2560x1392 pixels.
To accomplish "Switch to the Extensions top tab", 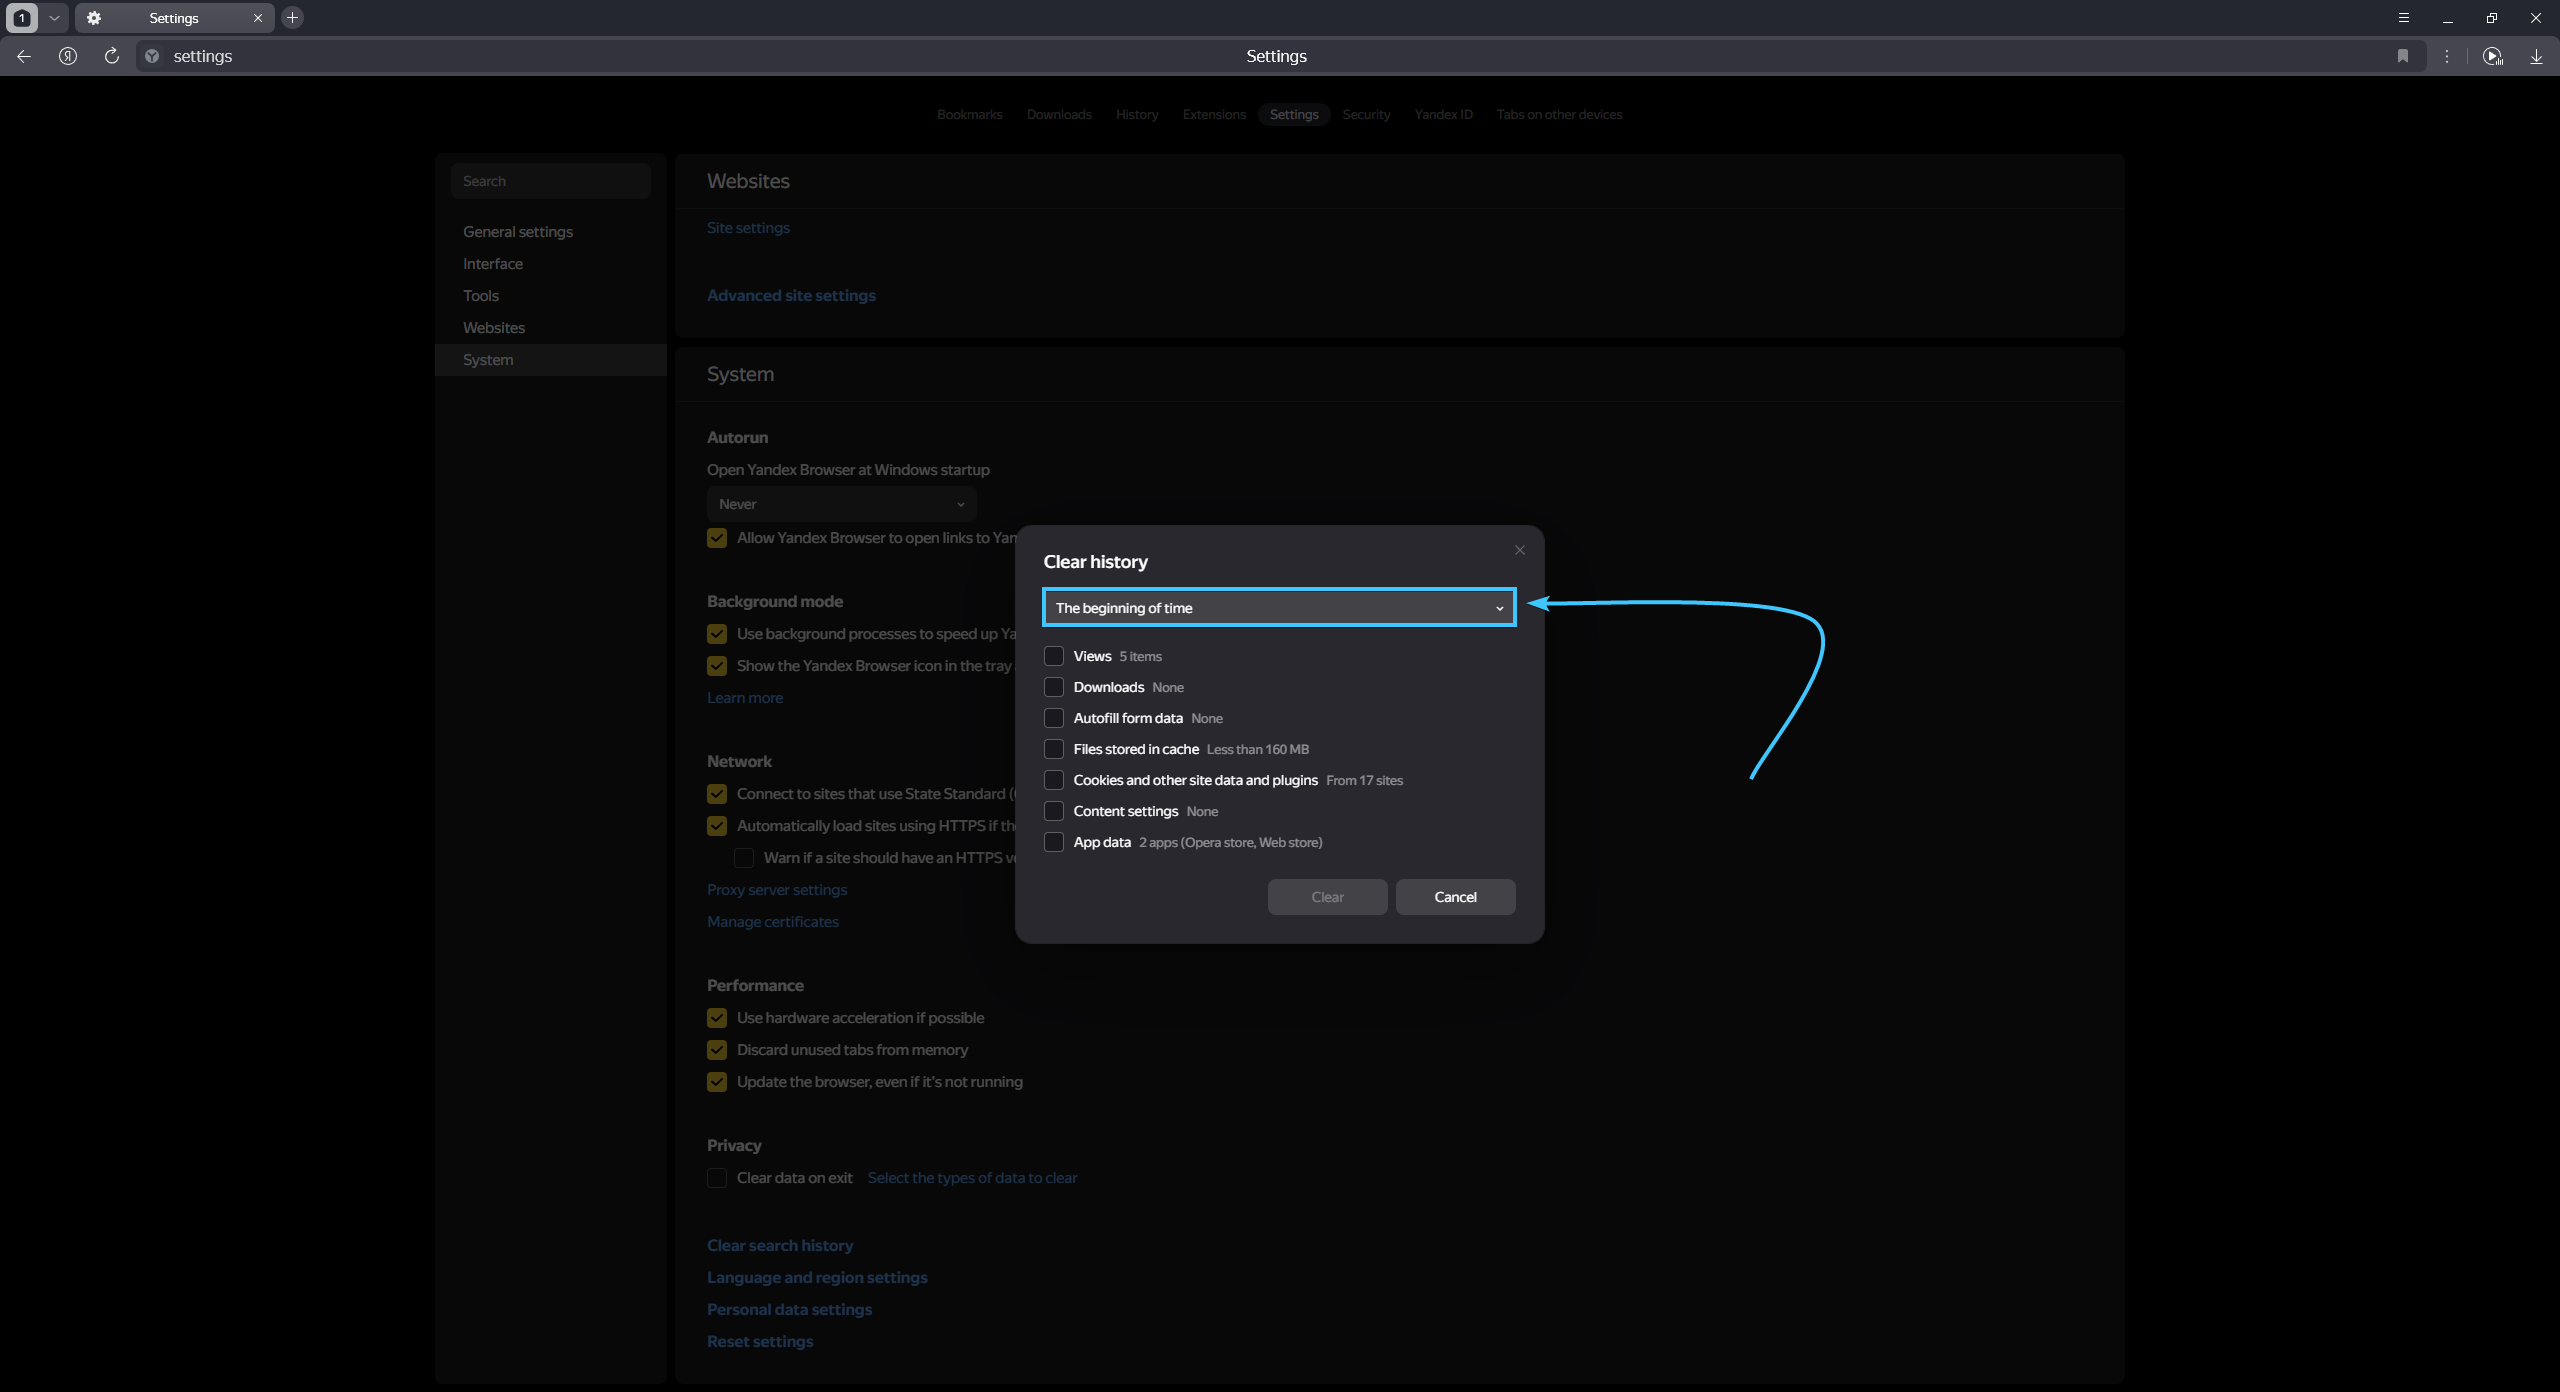I will tap(1214, 114).
